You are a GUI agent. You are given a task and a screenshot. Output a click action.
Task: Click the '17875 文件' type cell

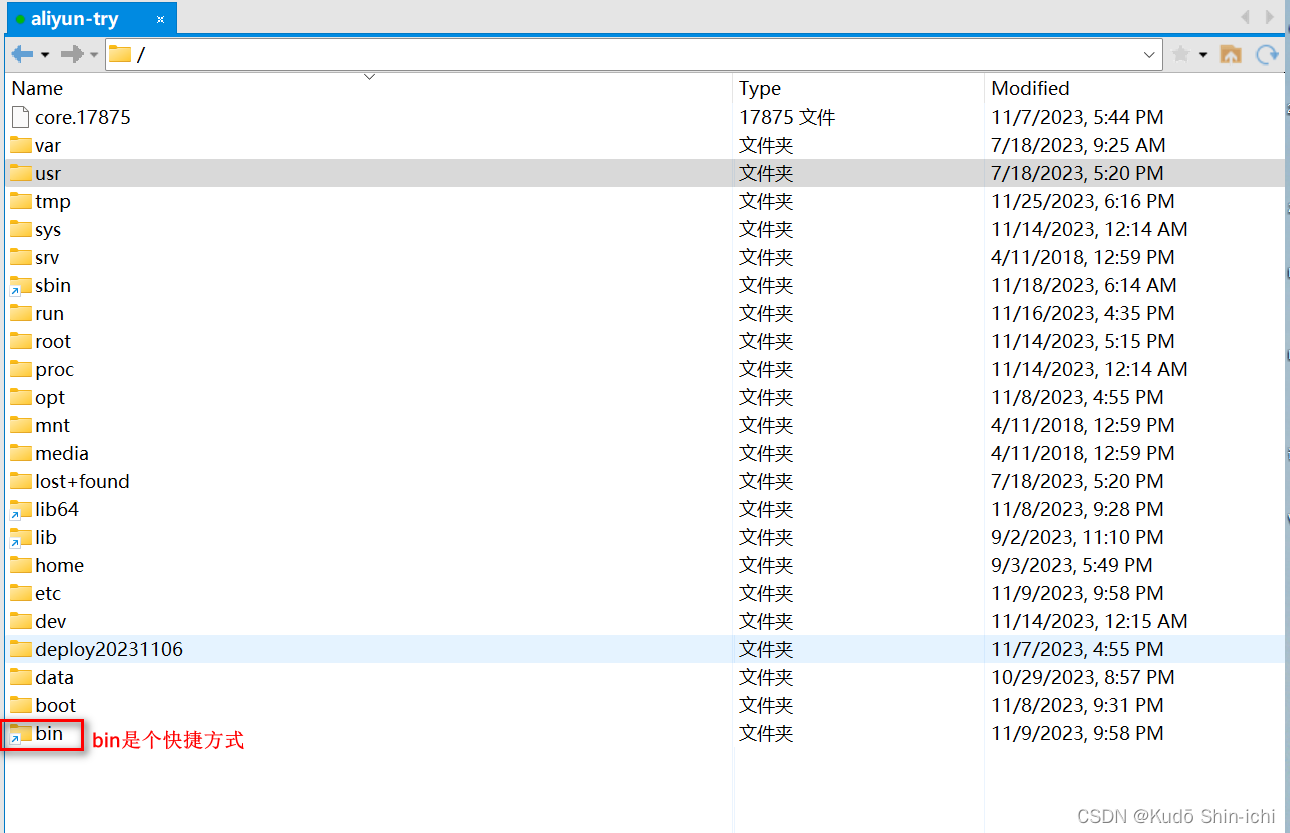click(787, 117)
